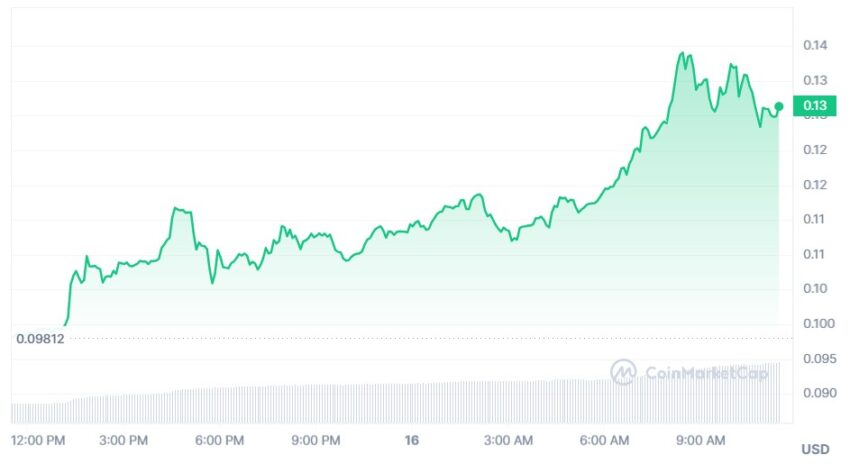Click the chart's highest peak near 0.14

click(x=682, y=53)
